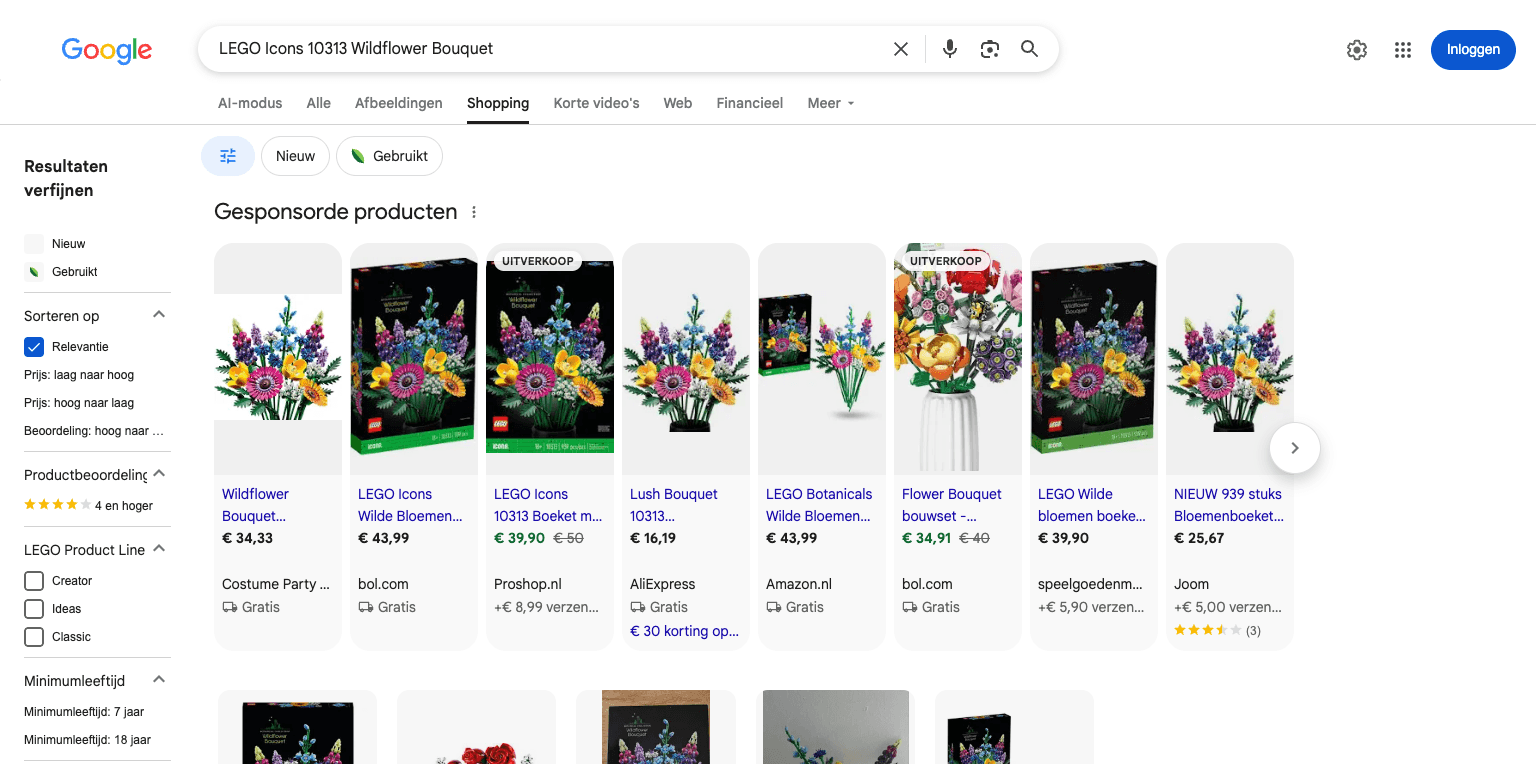
Task: Submit the search with the magnifier icon
Action: point(1030,49)
